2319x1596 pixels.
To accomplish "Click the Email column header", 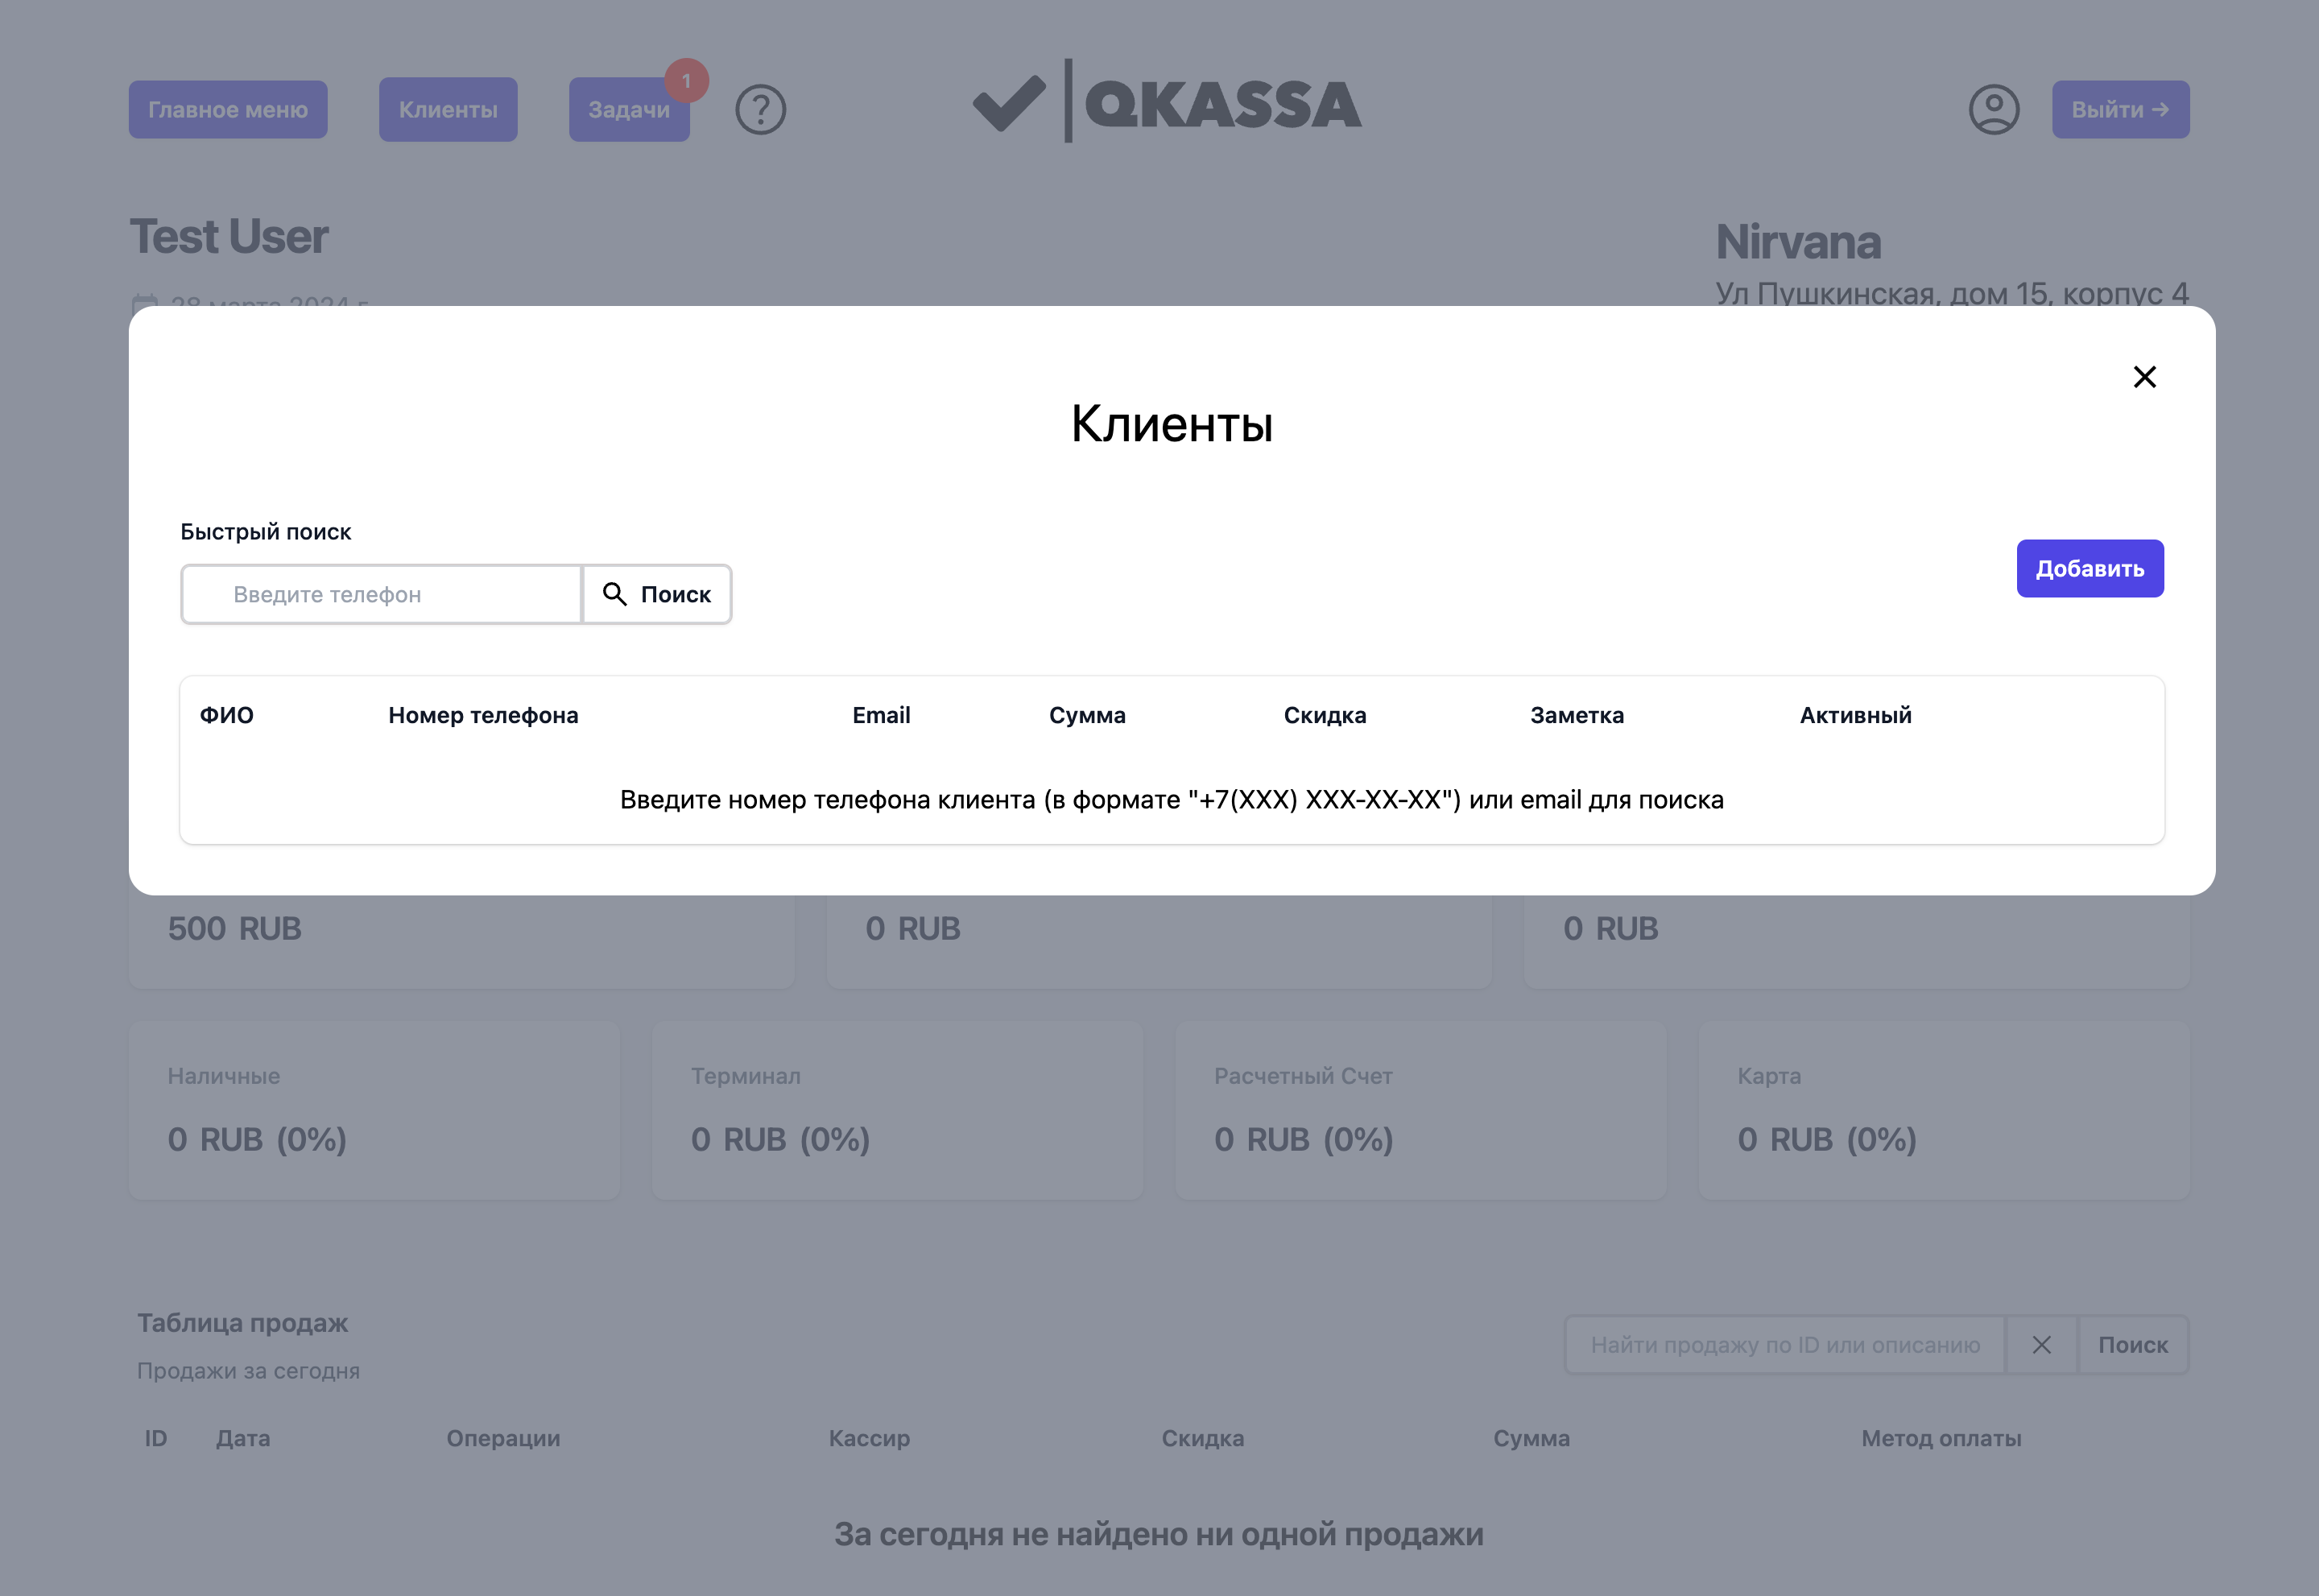I will 881,715.
